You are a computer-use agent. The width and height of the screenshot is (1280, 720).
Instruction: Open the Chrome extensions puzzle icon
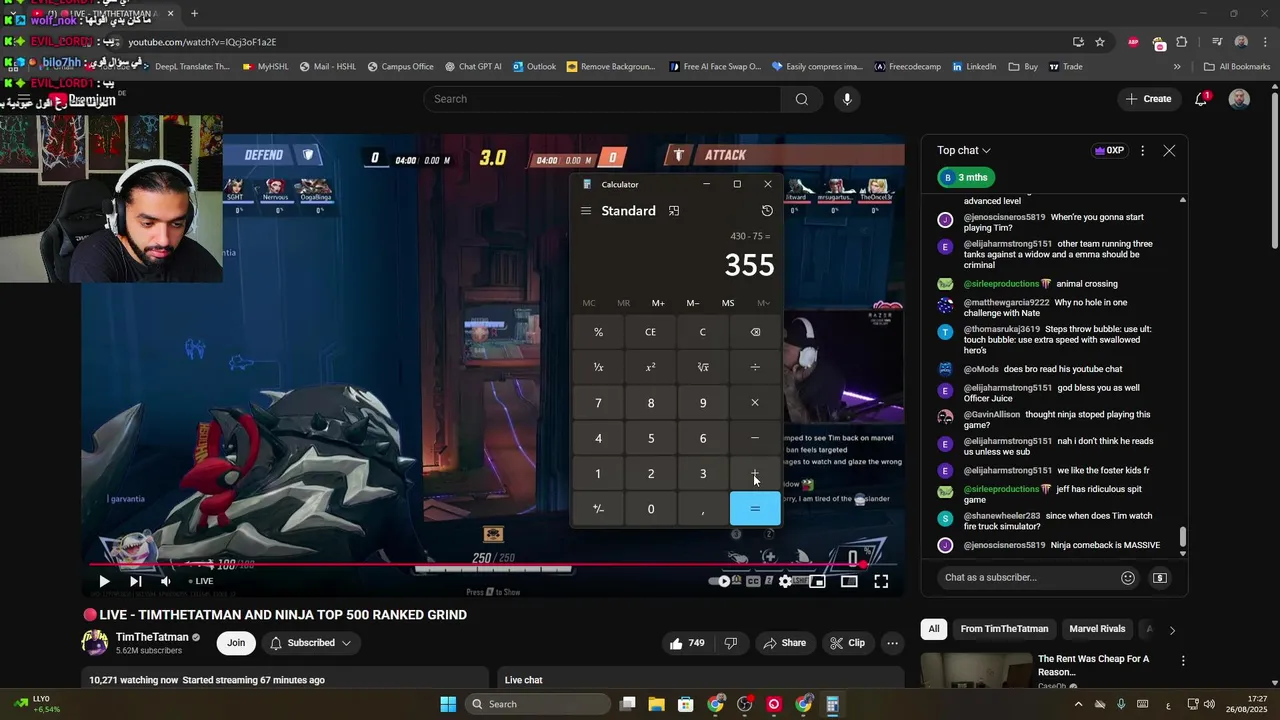pyautogui.click(x=1182, y=42)
